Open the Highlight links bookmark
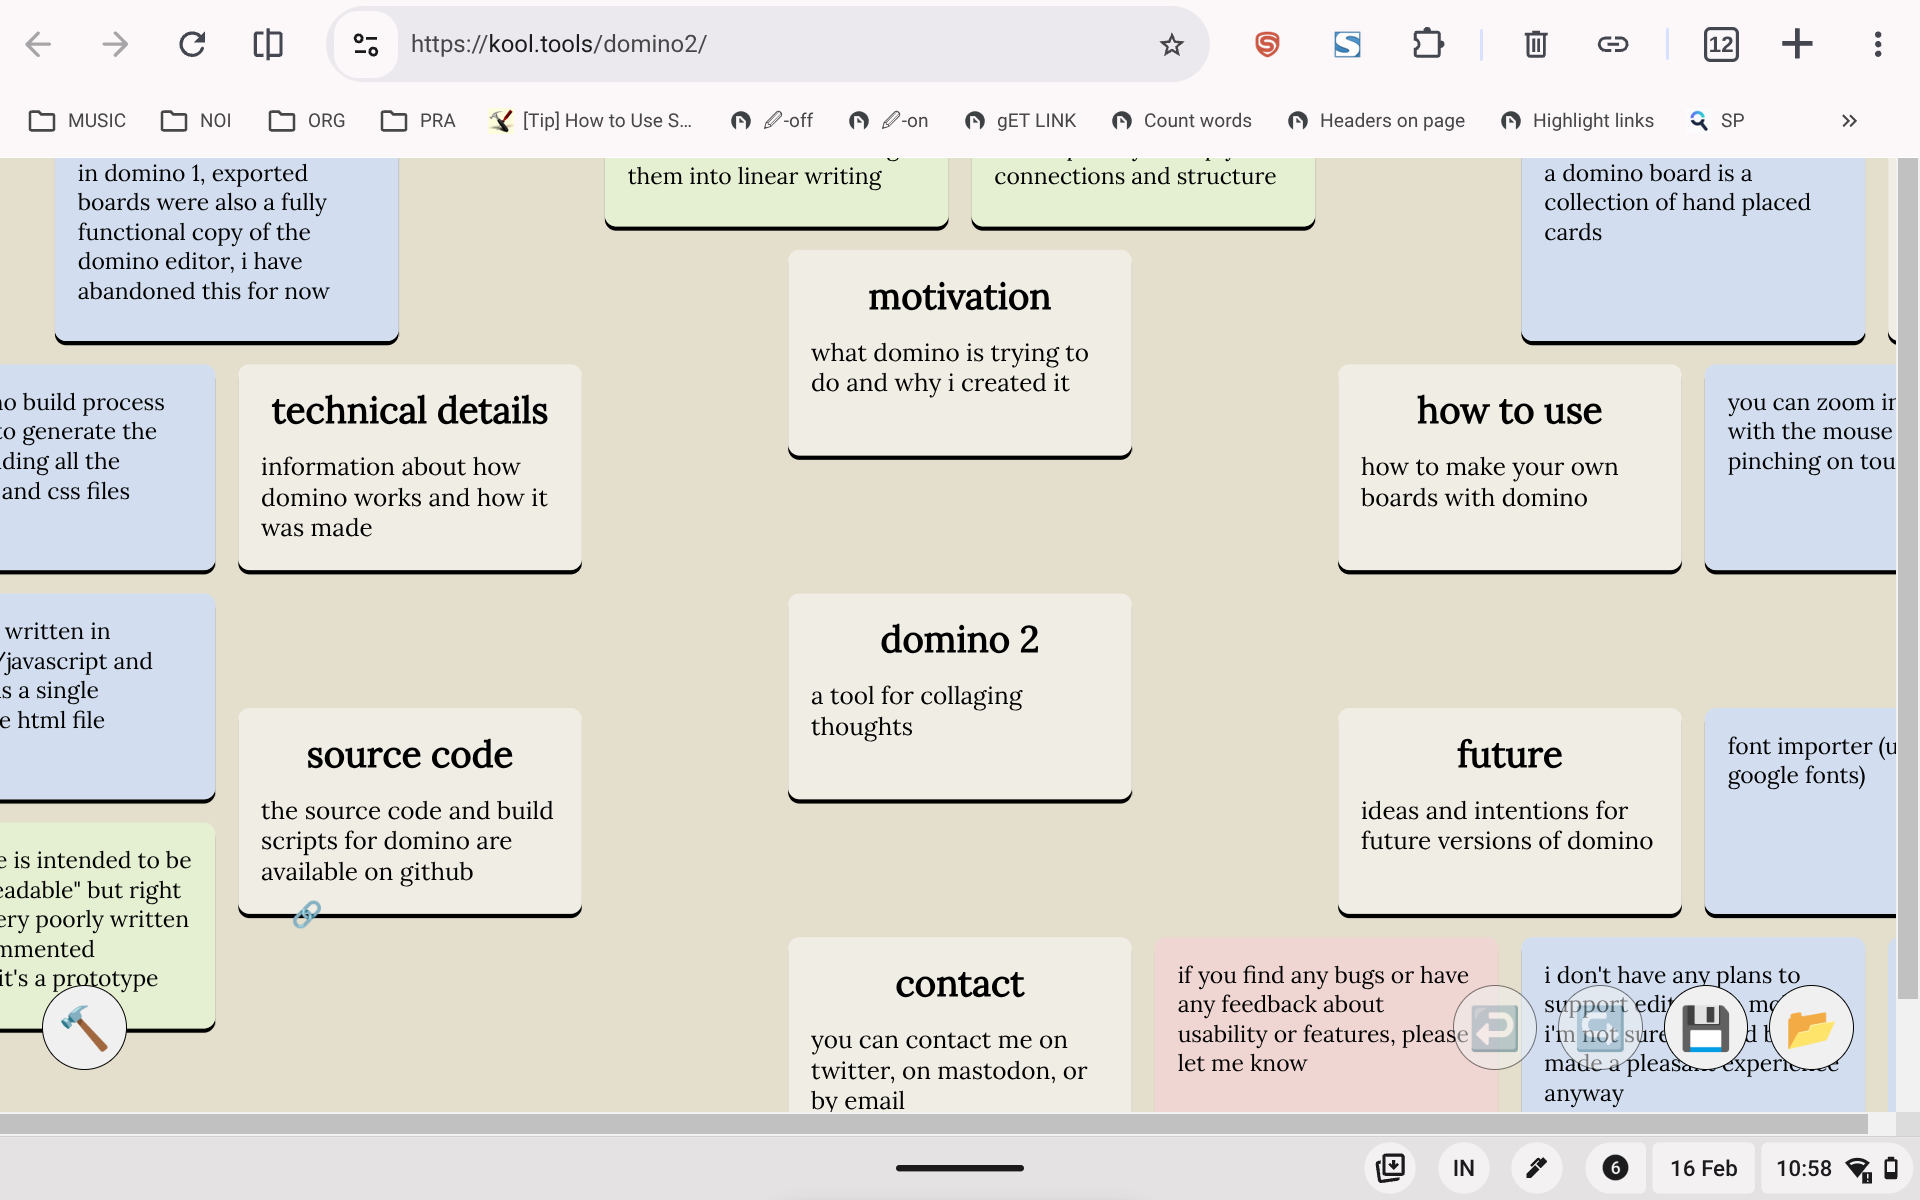The height and width of the screenshot is (1200, 1920). (1578, 121)
